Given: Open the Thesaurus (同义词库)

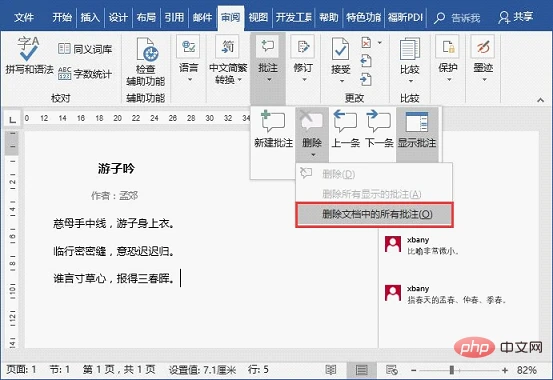Looking at the screenshot, I should point(85,49).
